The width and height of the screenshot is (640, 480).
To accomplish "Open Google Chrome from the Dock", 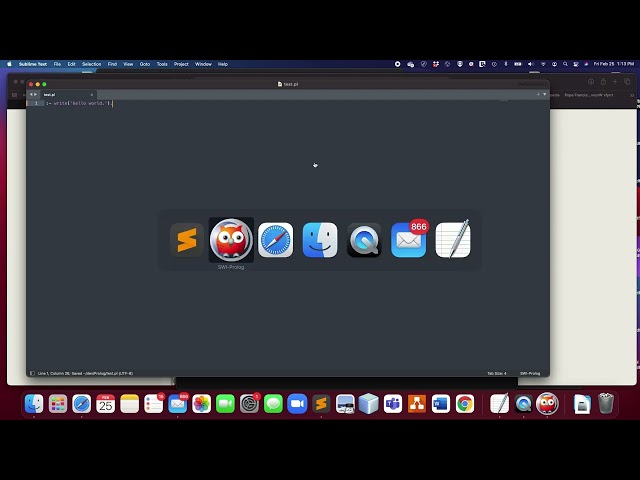I will click(x=465, y=404).
